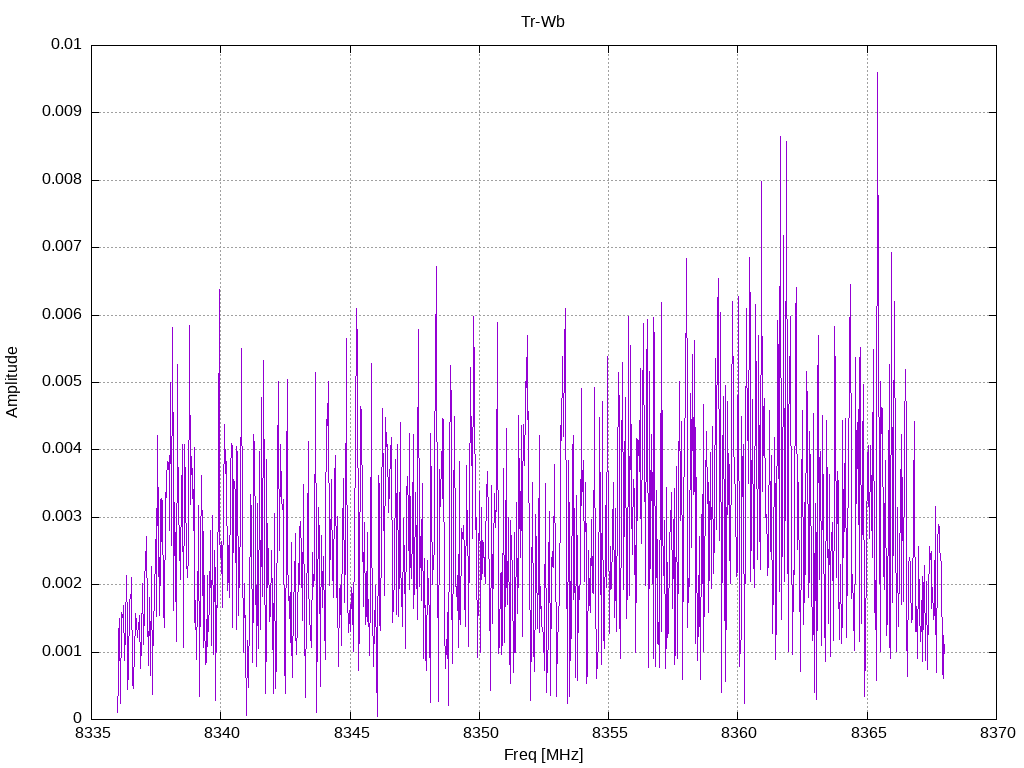The width and height of the screenshot is (1024, 768).
Task: Click the y-axis tick value 0.008
Action: pos(62,180)
